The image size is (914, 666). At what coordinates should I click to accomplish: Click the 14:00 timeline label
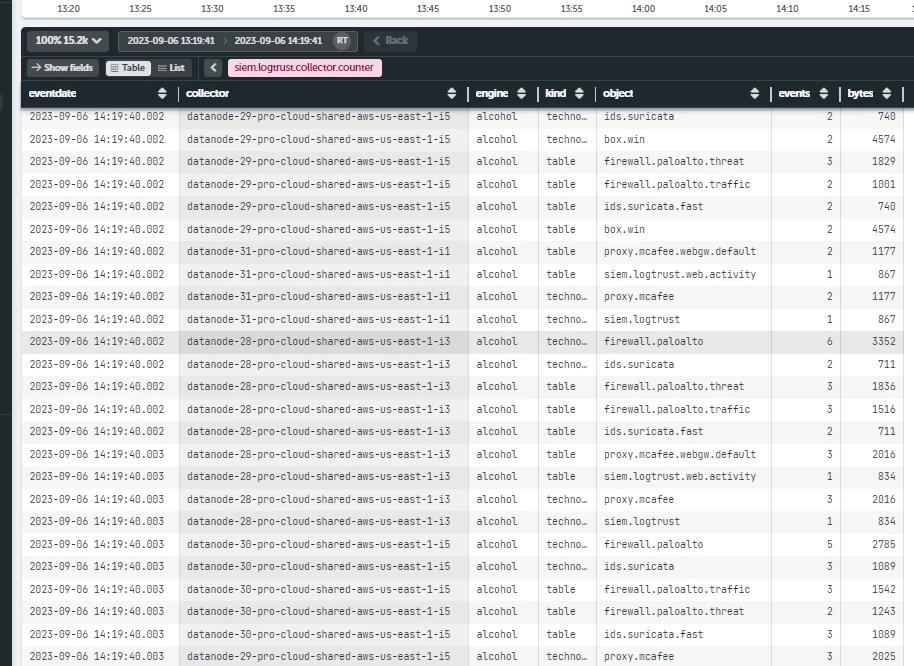[644, 9]
